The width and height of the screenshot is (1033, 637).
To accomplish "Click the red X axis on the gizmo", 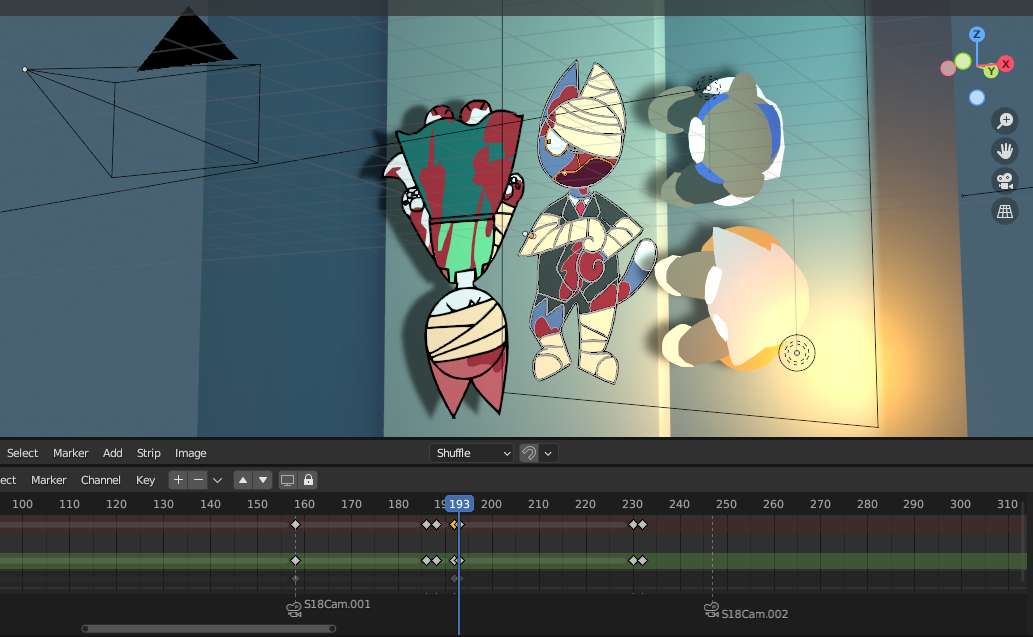I will 1005,64.
